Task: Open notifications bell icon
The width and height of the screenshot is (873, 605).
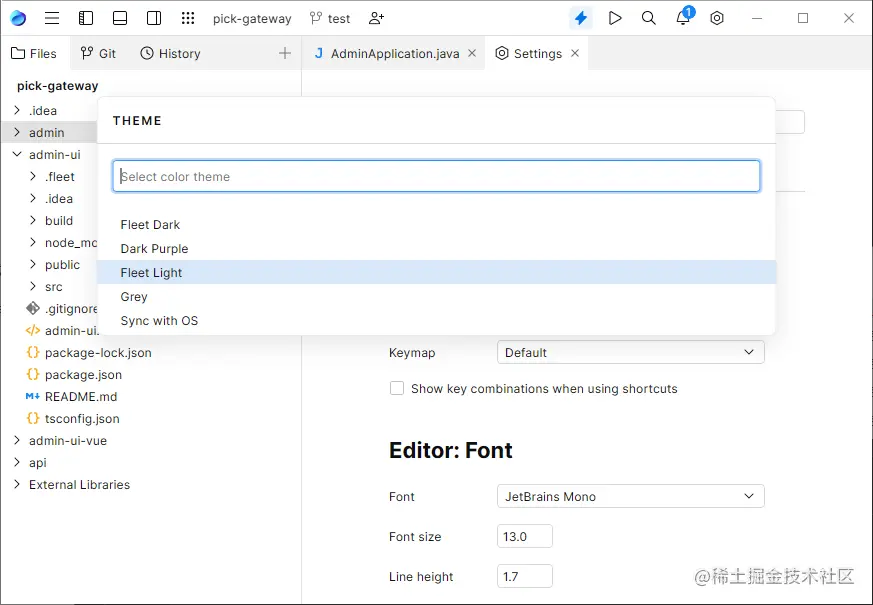Action: click(x=683, y=18)
